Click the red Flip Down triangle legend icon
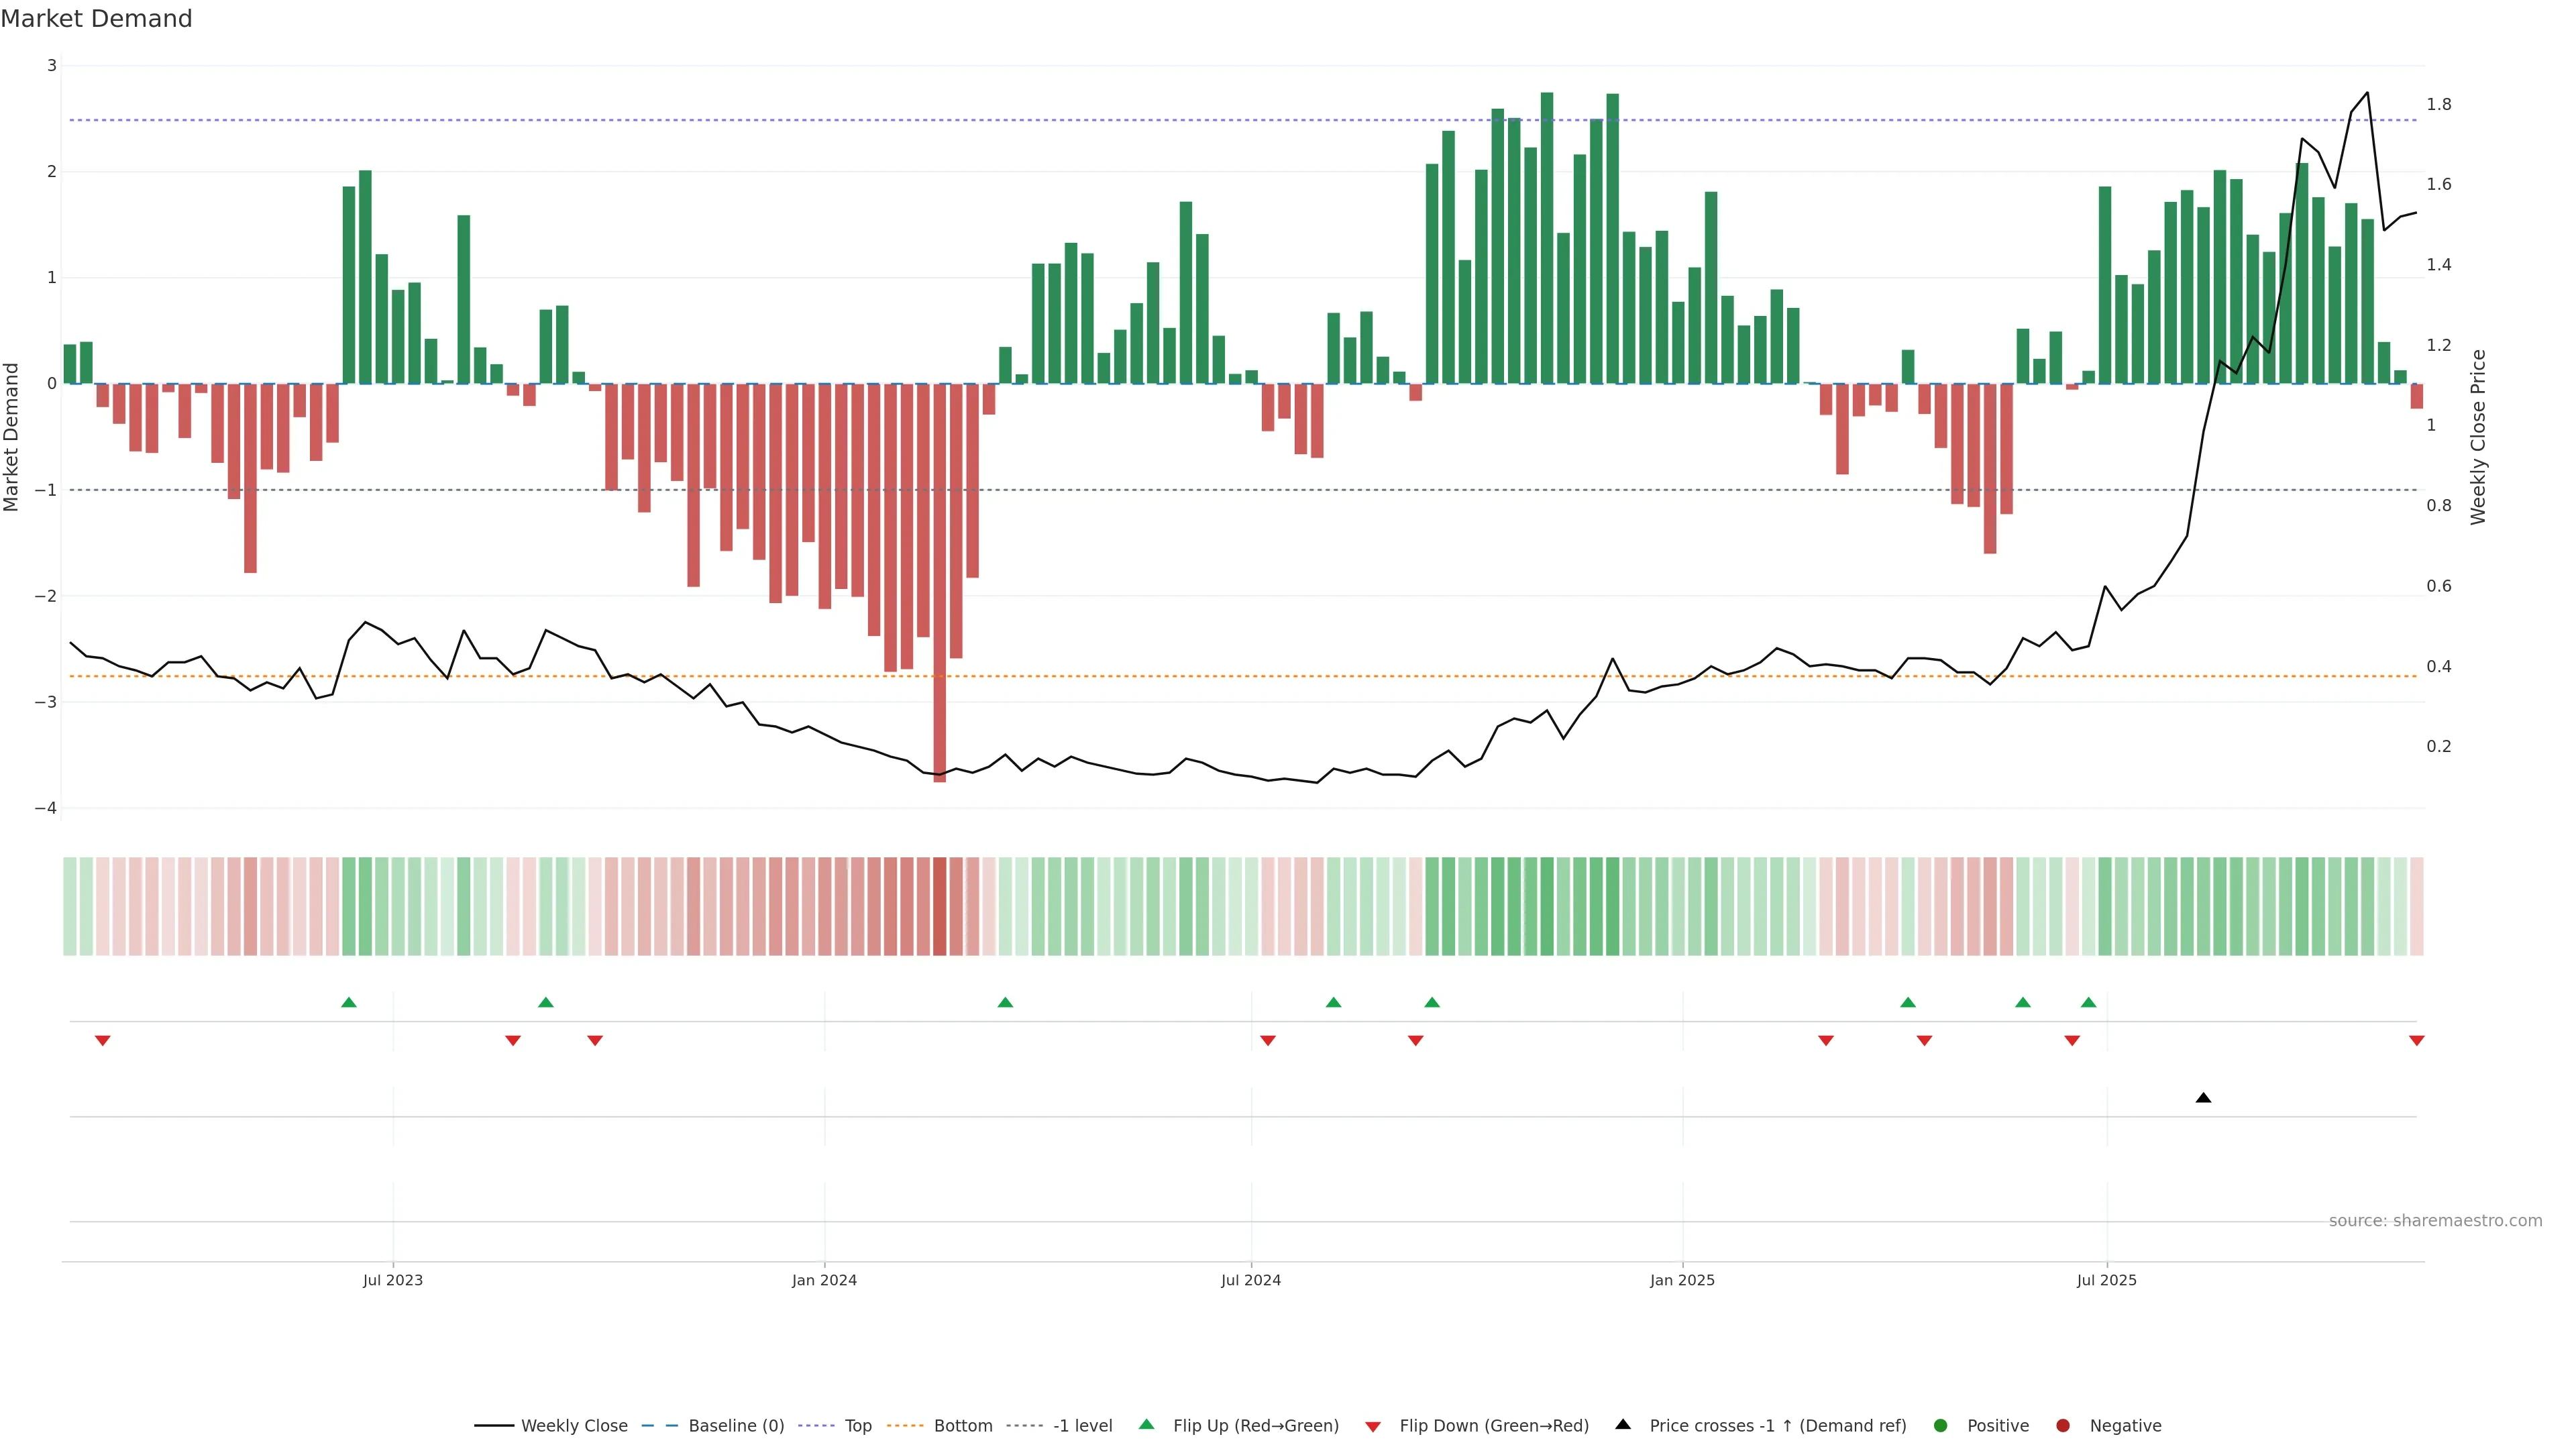This screenshot has width=2576, height=1449. point(1373,1426)
